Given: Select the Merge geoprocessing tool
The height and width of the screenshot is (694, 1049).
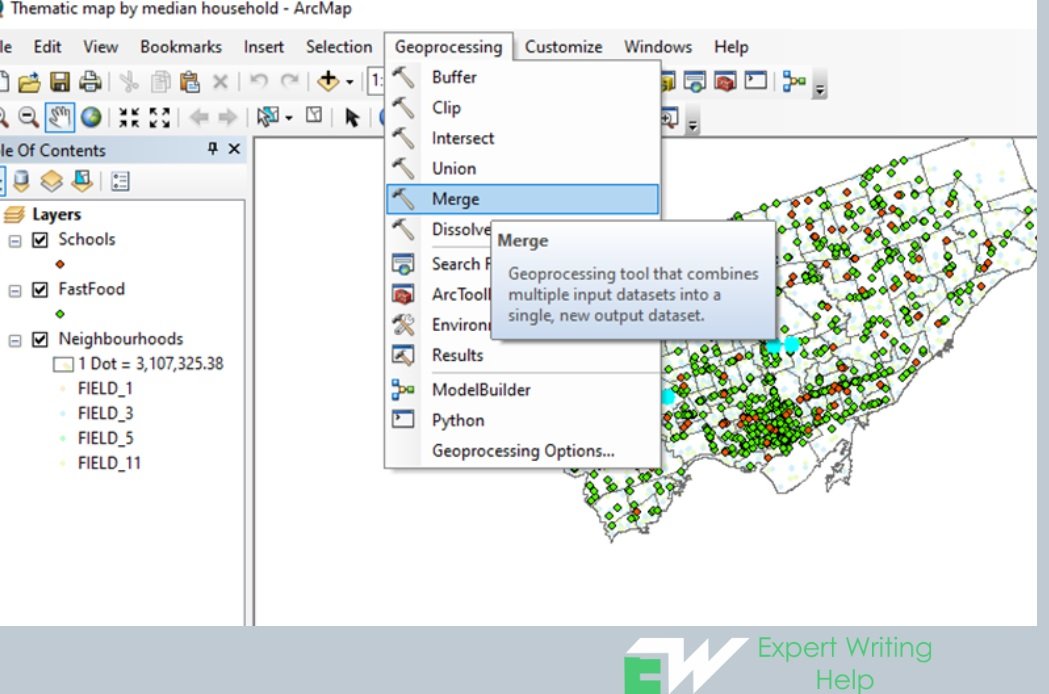Looking at the screenshot, I should [455, 199].
